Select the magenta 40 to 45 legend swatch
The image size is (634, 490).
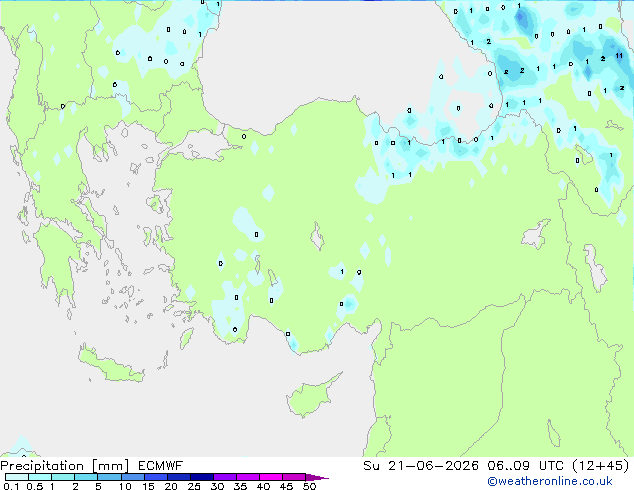point(271,477)
